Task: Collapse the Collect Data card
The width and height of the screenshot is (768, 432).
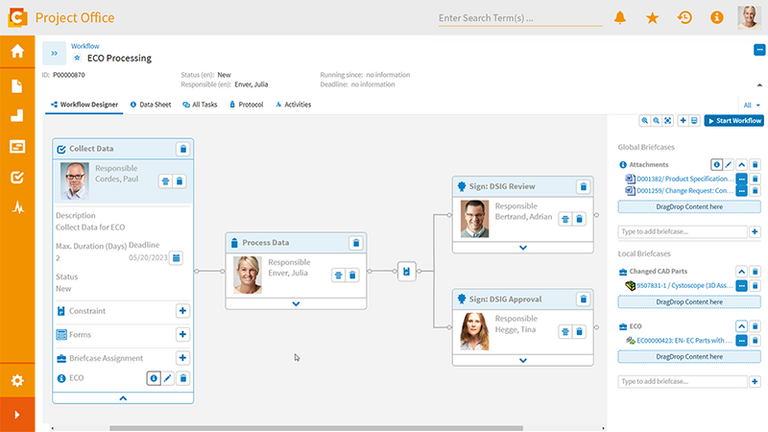Action: coord(123,398)
